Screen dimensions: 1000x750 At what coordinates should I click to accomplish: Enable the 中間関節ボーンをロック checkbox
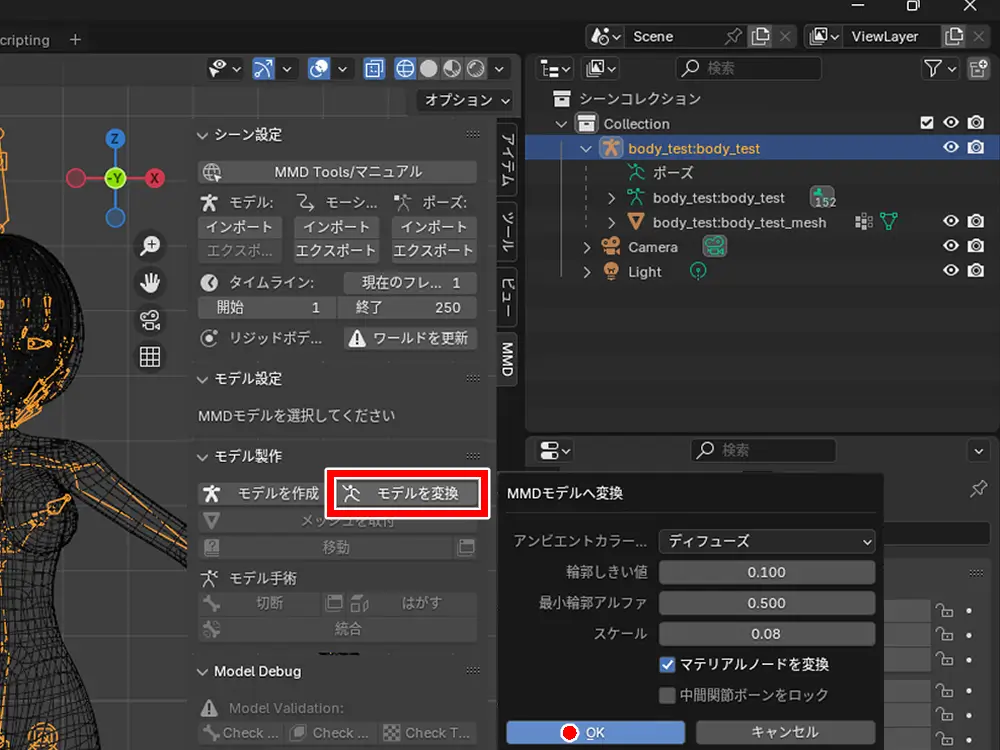tap(667, 695)
